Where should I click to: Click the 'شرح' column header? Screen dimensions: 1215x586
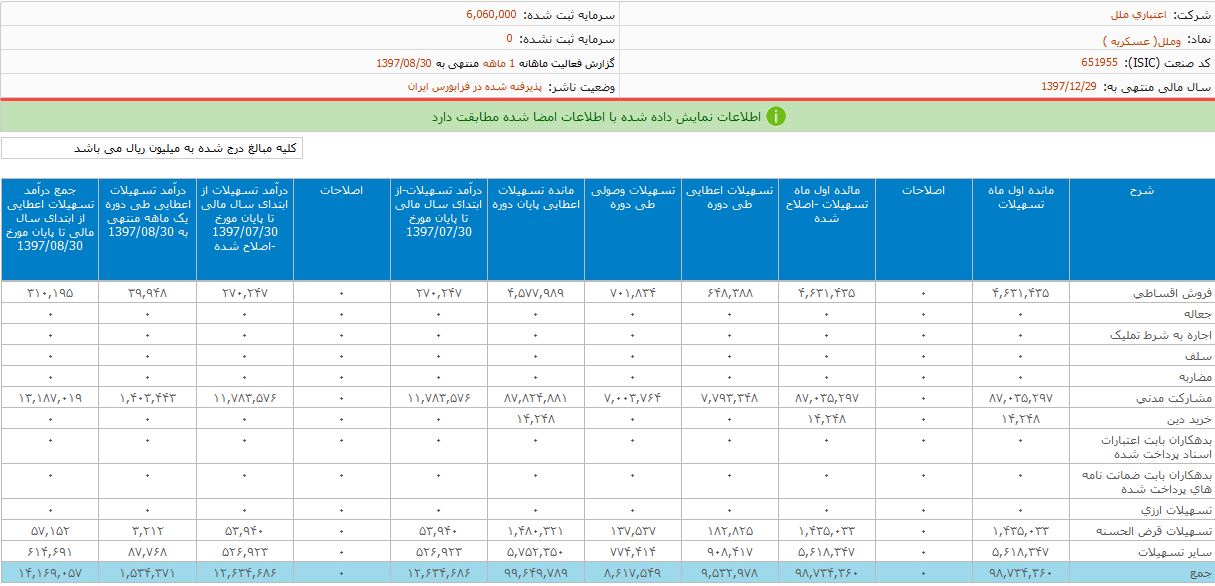click(x=1141, y=190)
